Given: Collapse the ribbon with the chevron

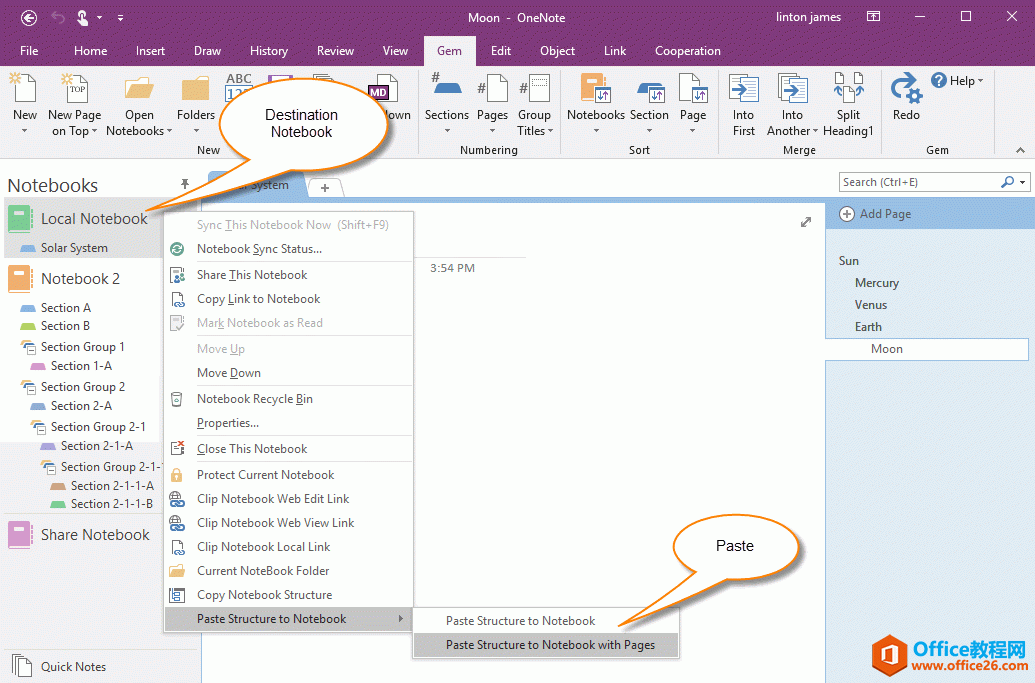Looking at the screenshot, I should 1021,150.
